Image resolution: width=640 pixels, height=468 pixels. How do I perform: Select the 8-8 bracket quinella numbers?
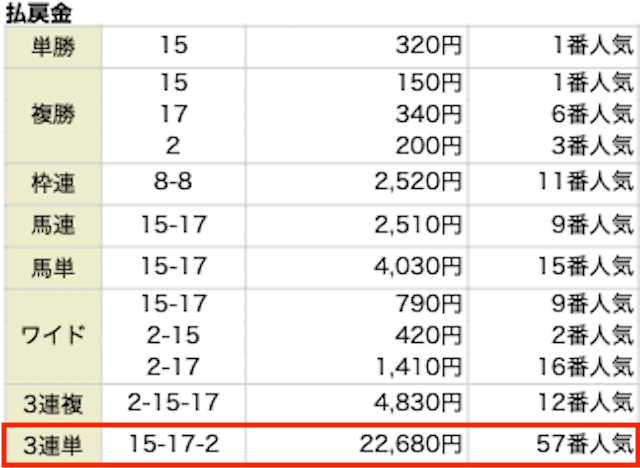click(173, 183)
